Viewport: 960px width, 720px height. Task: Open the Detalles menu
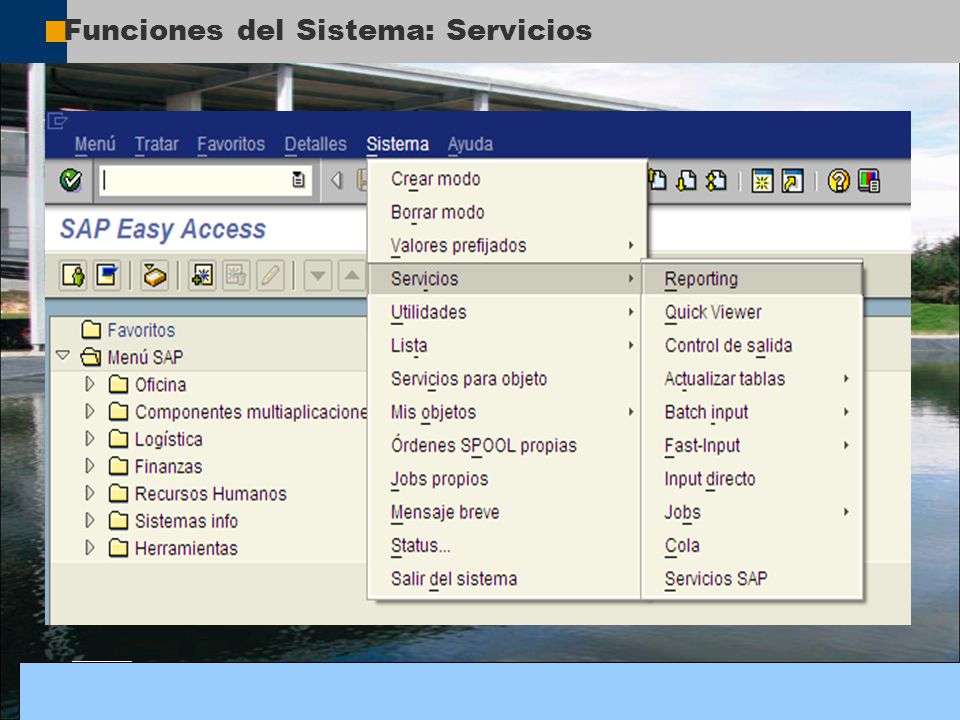tap(315, 144)
